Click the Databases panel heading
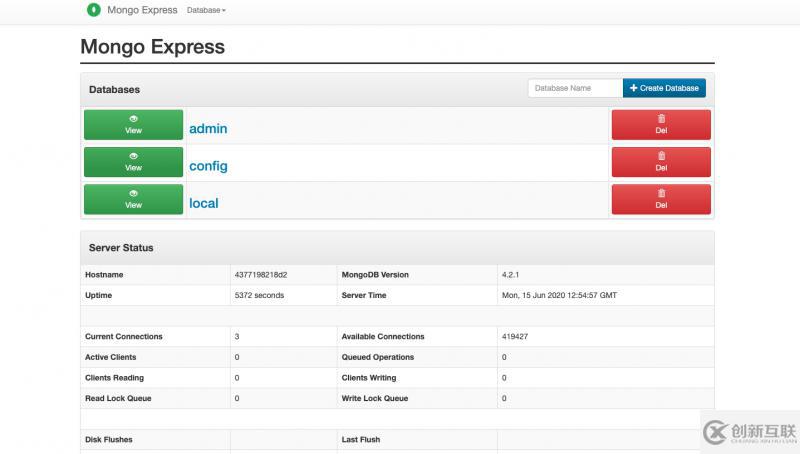Screen dimensions: 800x454 (115, 89)
